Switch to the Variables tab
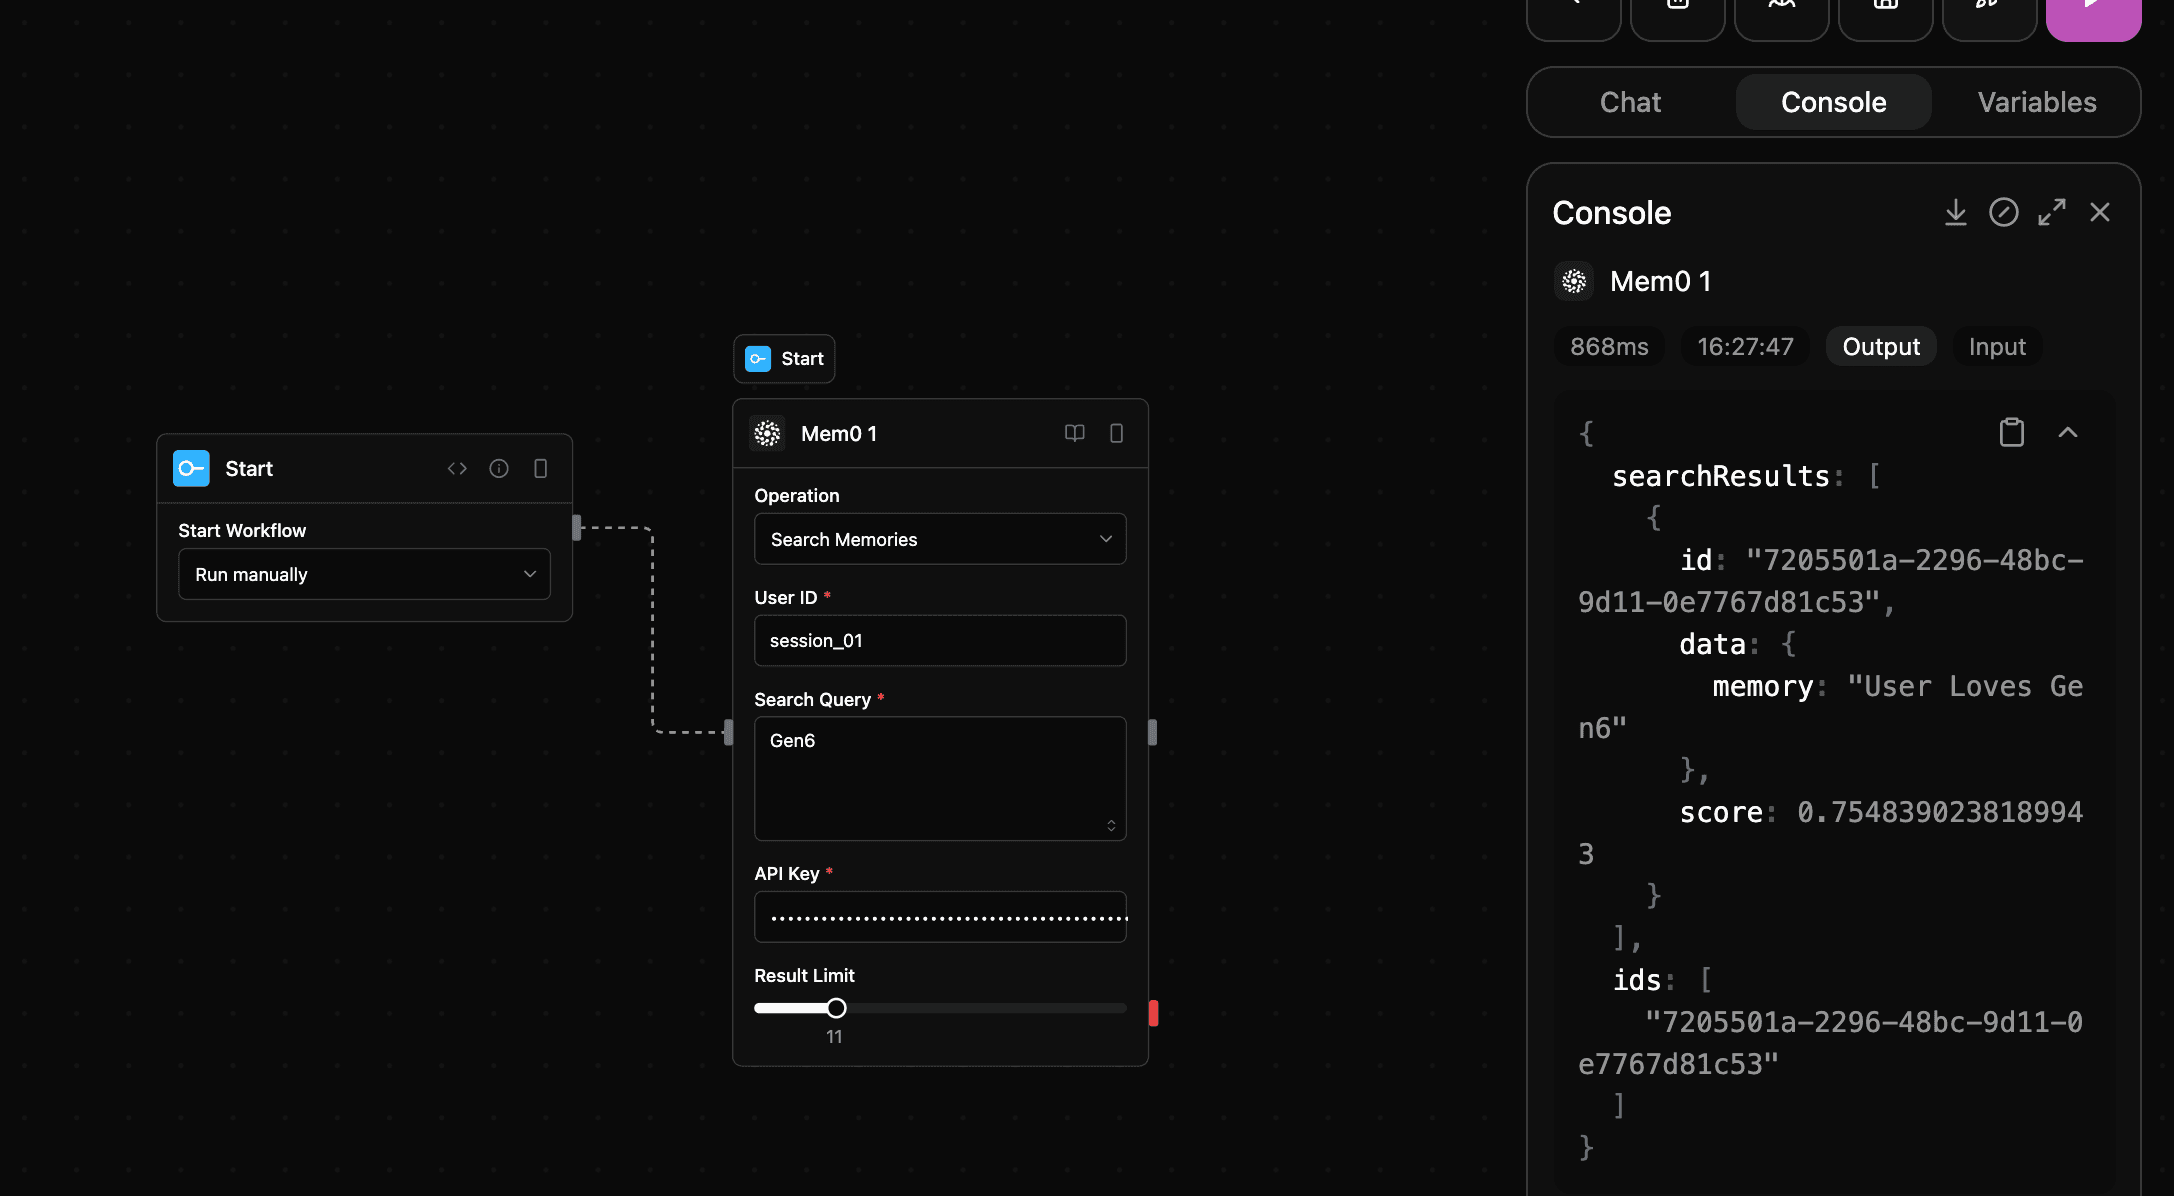 [x=2037, y=102]
